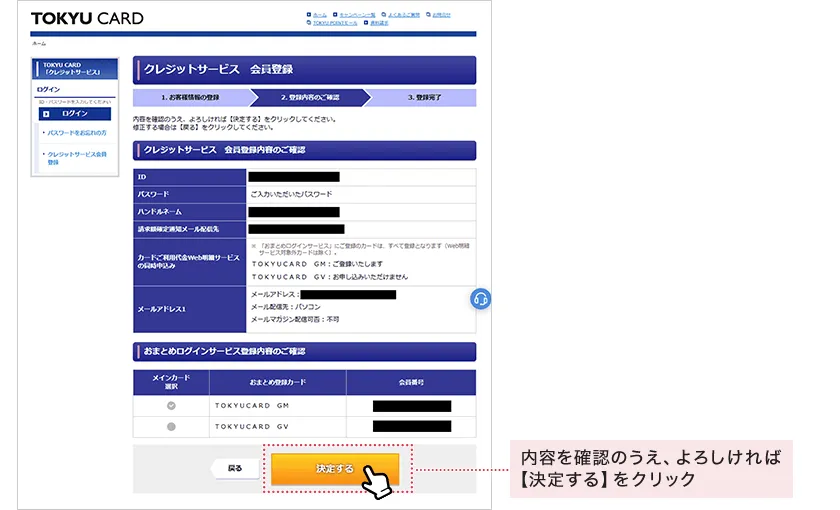840x510 pixels.
Task: Click step 3 登録完了
Action: pos(424,98)
